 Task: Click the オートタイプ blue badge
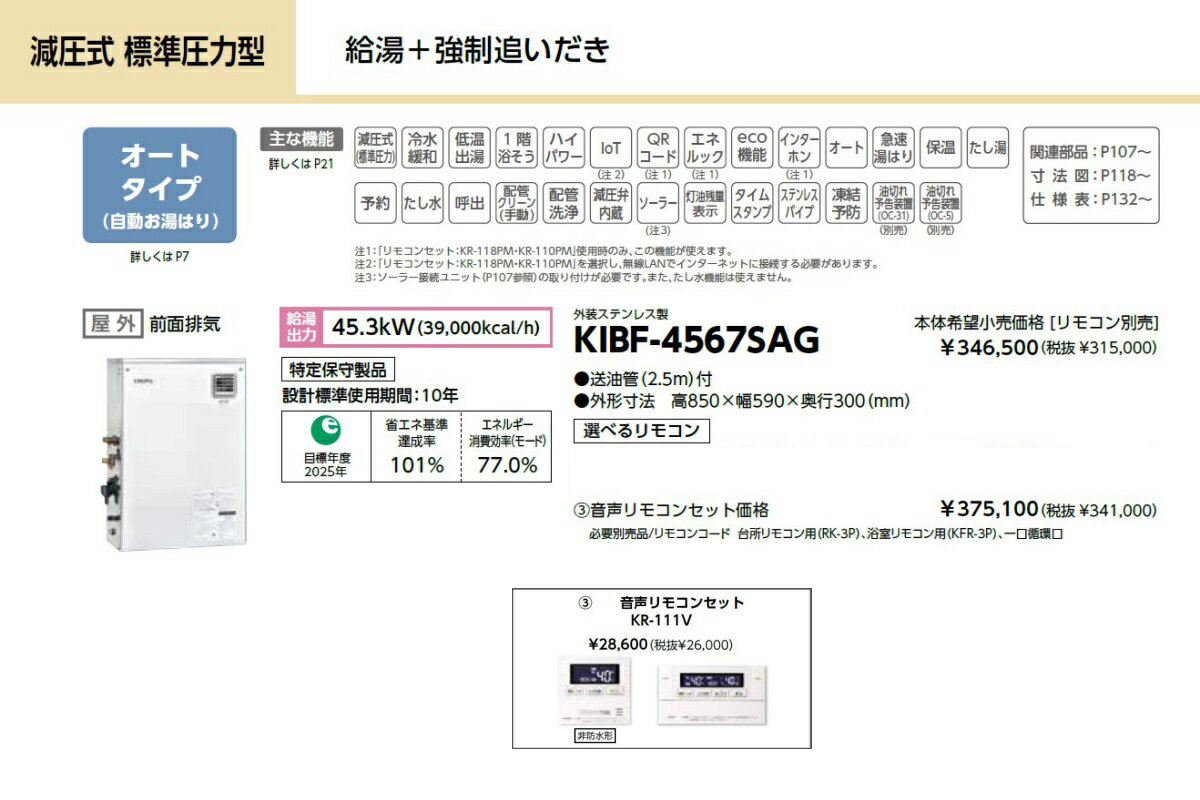160,185
